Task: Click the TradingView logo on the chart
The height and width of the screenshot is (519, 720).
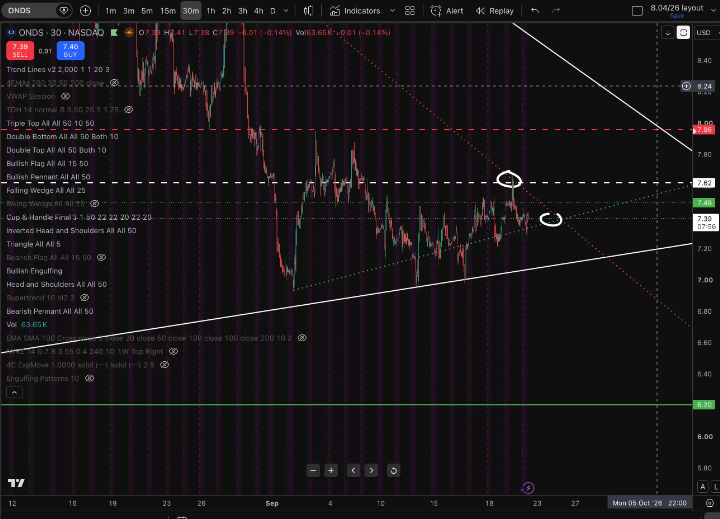Action: pos(16,483)
